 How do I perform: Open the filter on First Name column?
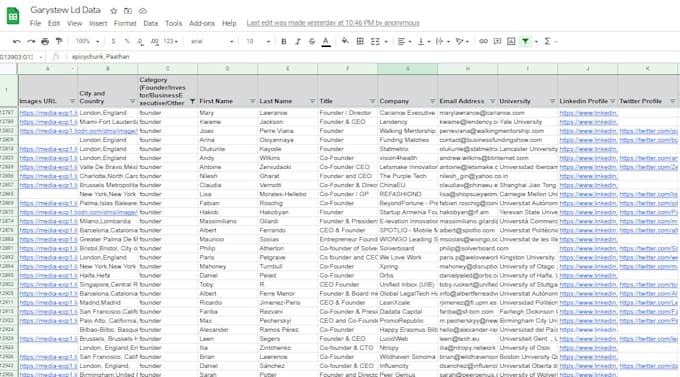click(252, 101)
